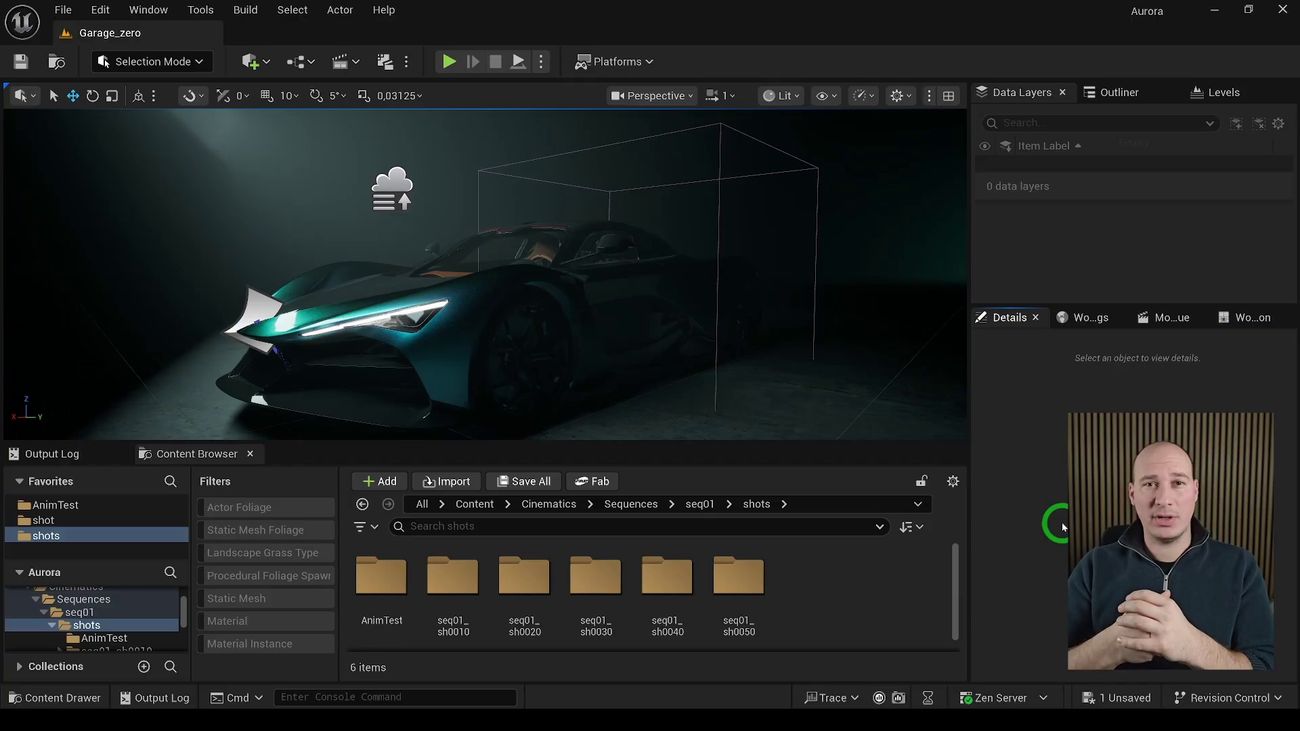Open the Selection Mode dropdown
The image size is (1300, 731).
[x=151, y=62]
